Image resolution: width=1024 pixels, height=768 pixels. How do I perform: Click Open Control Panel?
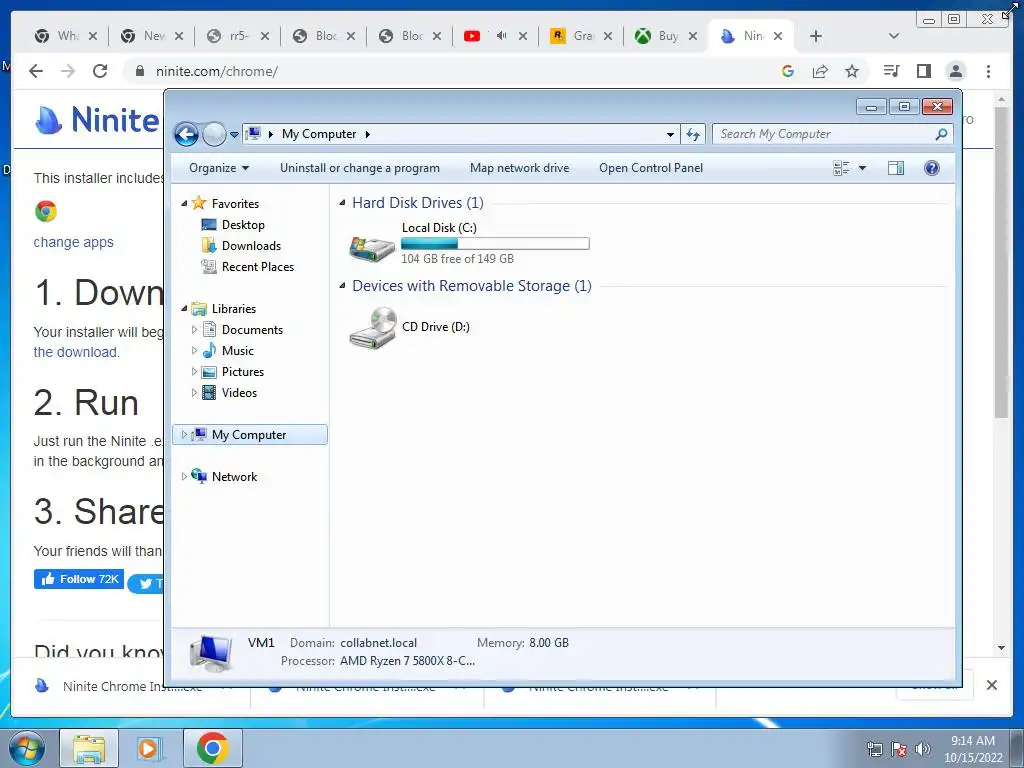[x=650, y=168]
